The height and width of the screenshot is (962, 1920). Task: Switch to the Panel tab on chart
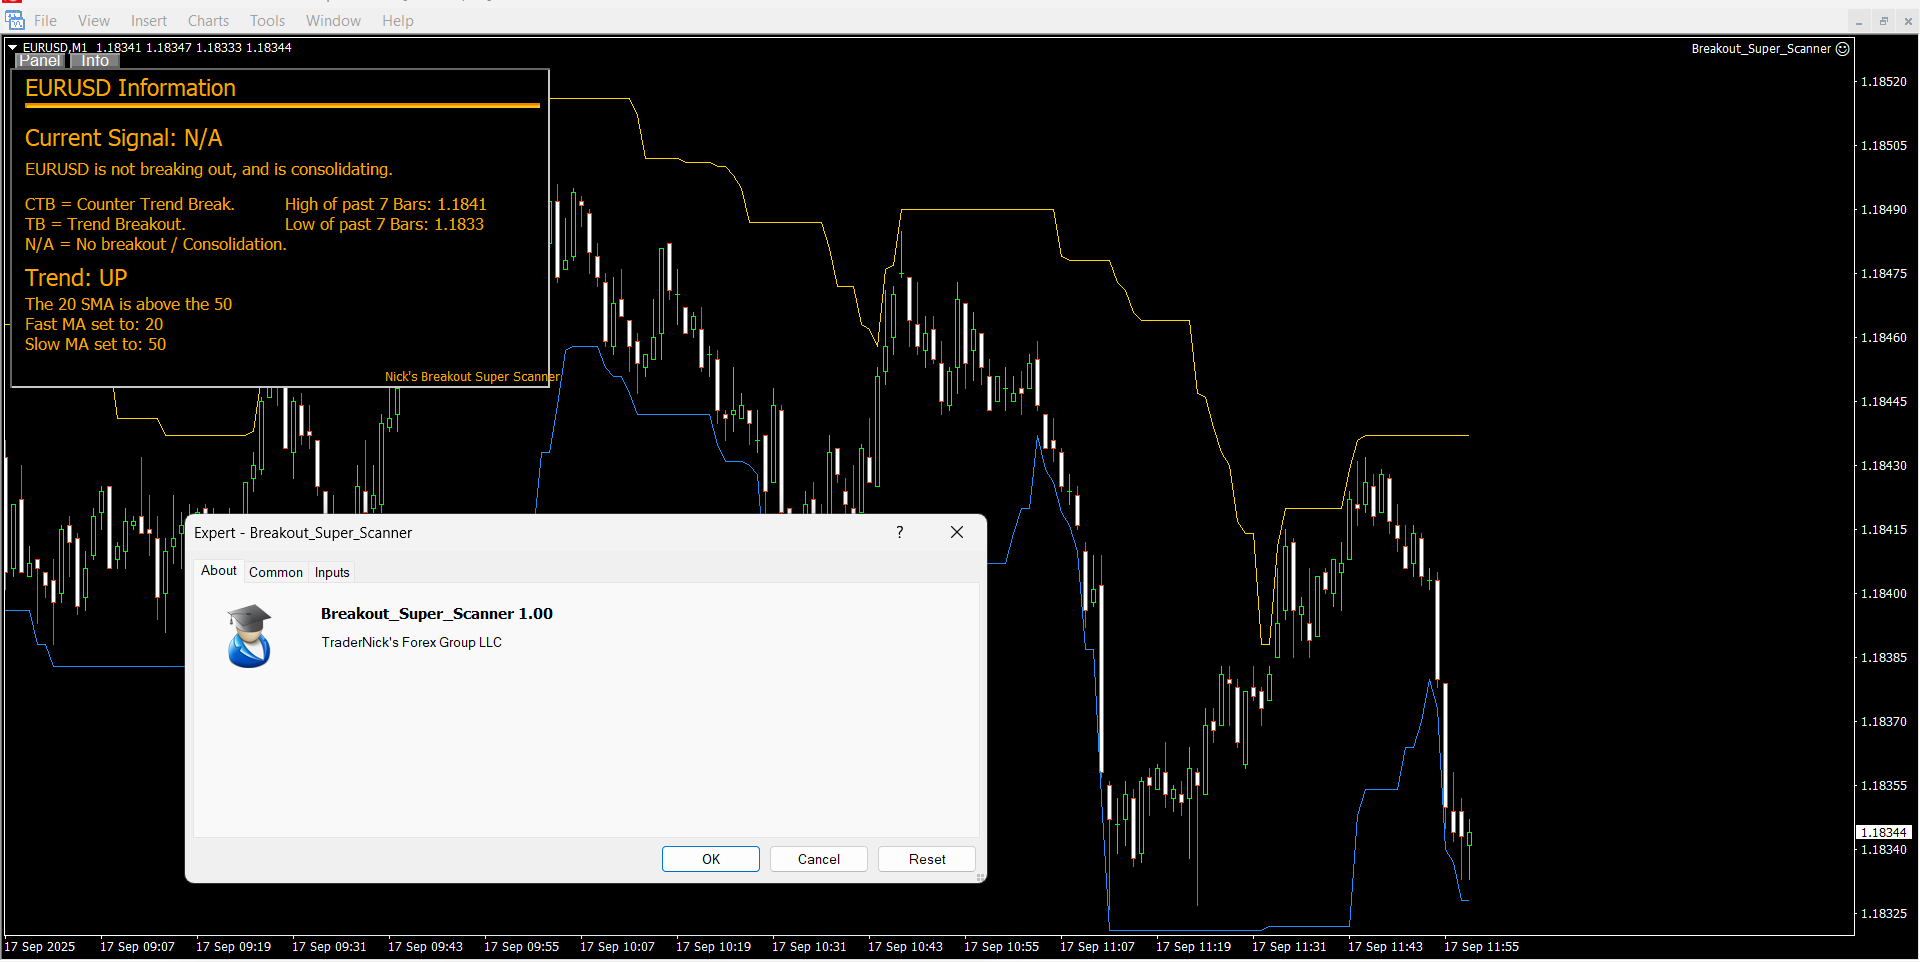(x=40, y=61)
